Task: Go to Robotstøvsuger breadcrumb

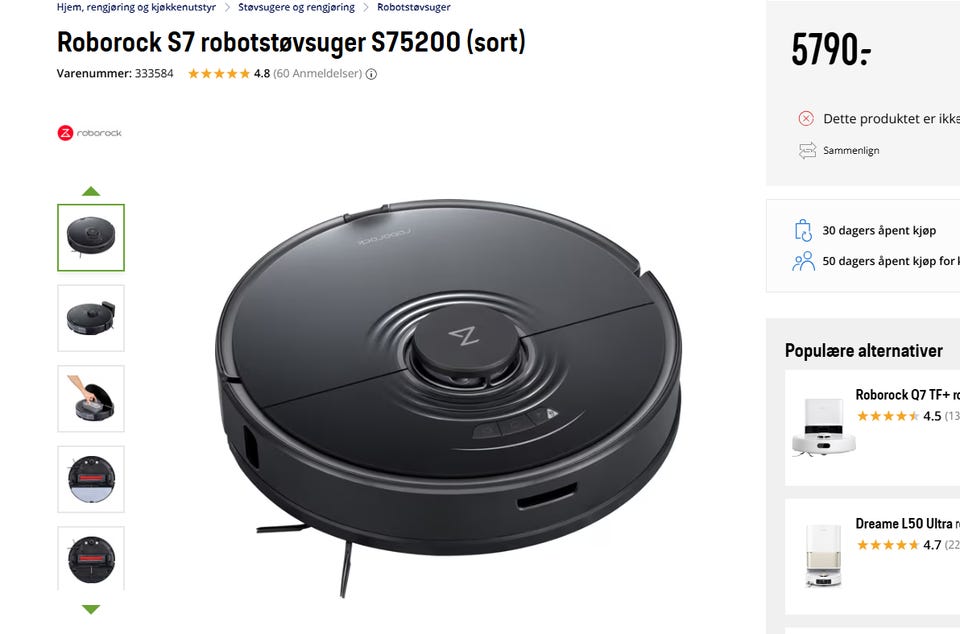Action: click(413, 7)
